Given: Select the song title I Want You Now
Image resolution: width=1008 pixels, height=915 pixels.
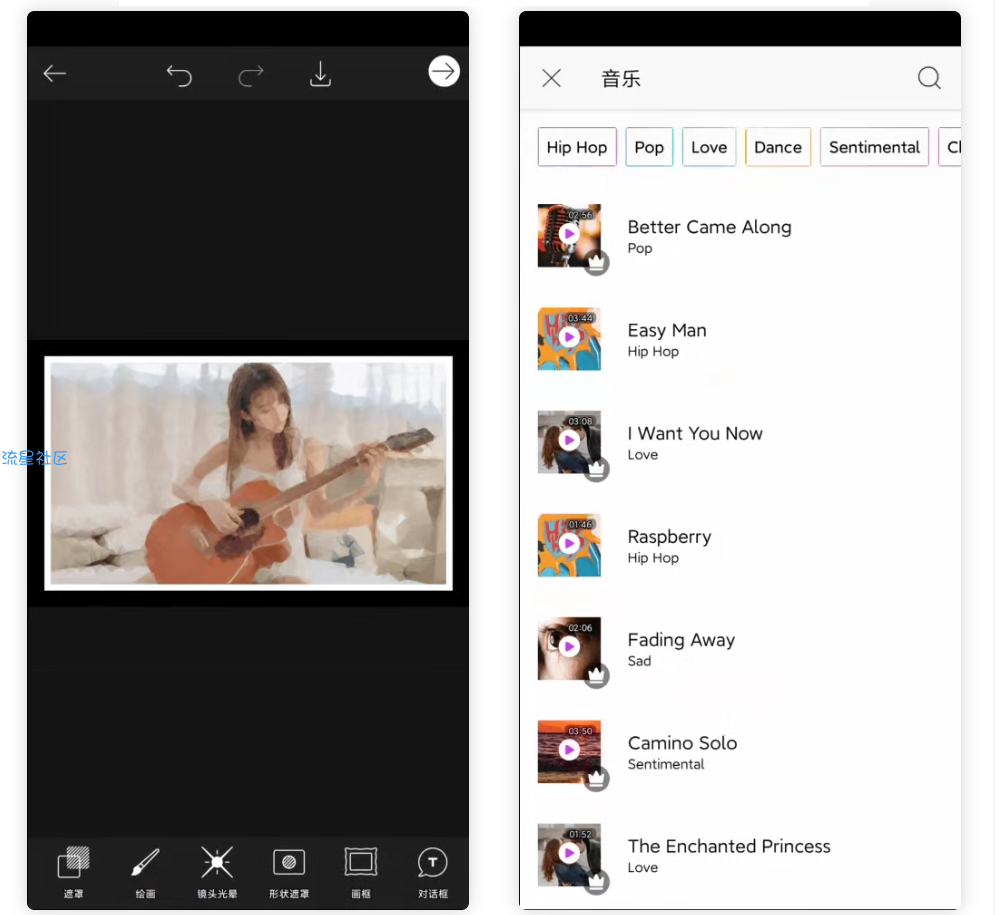Looking at the screenshot, I should pos(695,433).
